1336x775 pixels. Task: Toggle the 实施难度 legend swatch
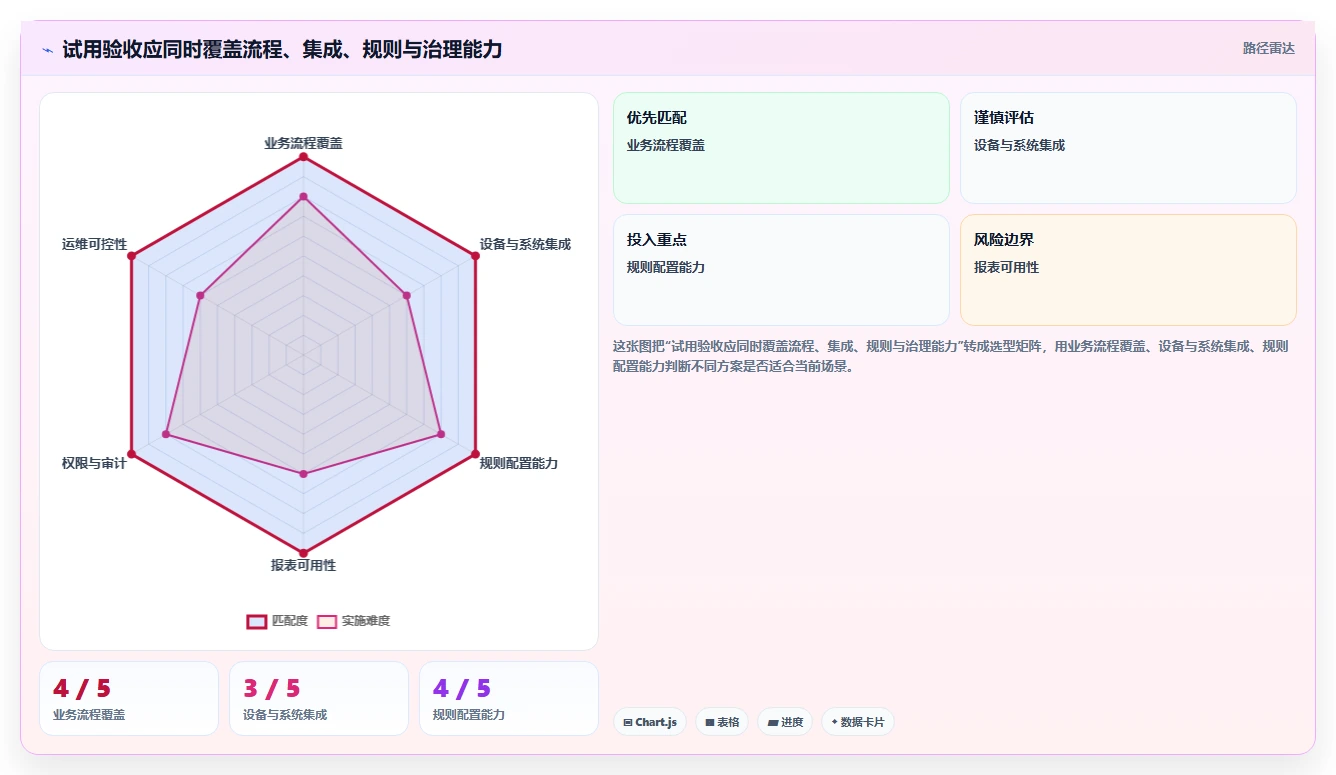[327, 621]
